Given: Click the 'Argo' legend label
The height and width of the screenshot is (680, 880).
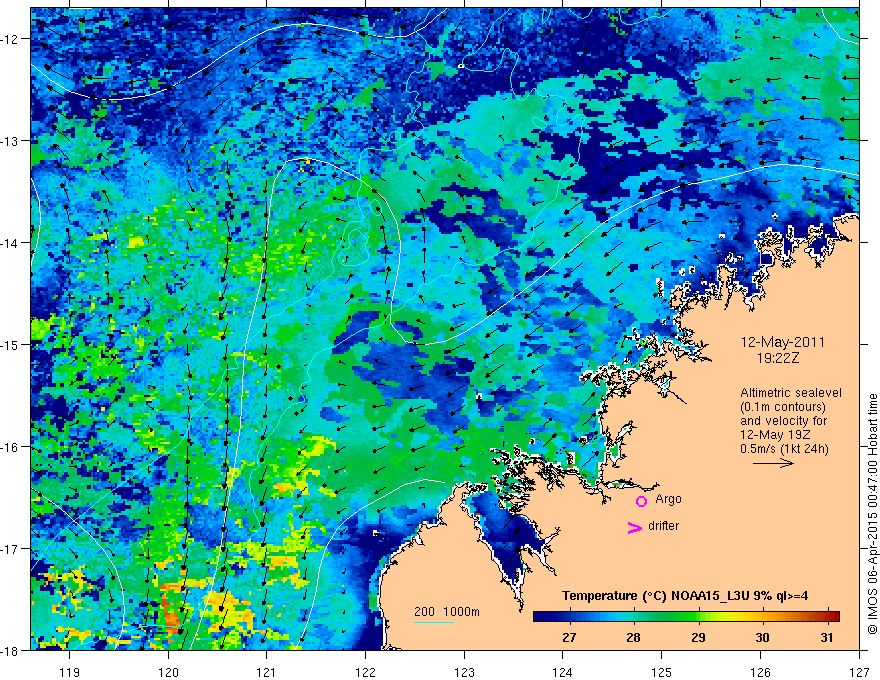Looking at the screenshot, I should tap(668, 499).
